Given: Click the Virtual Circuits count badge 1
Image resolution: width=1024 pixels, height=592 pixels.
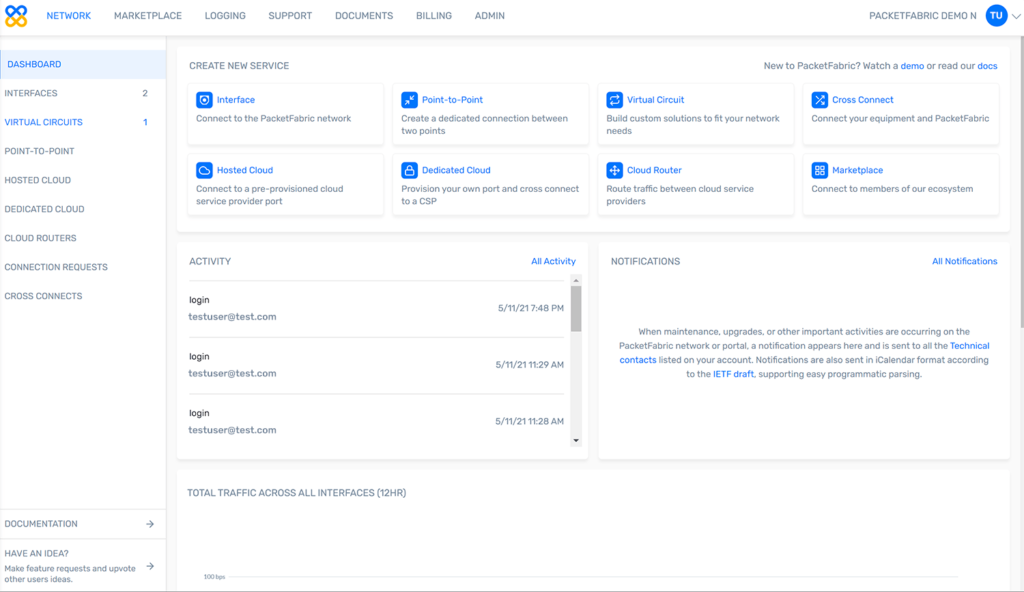Looking at the screenshot, I should [145, 122].
